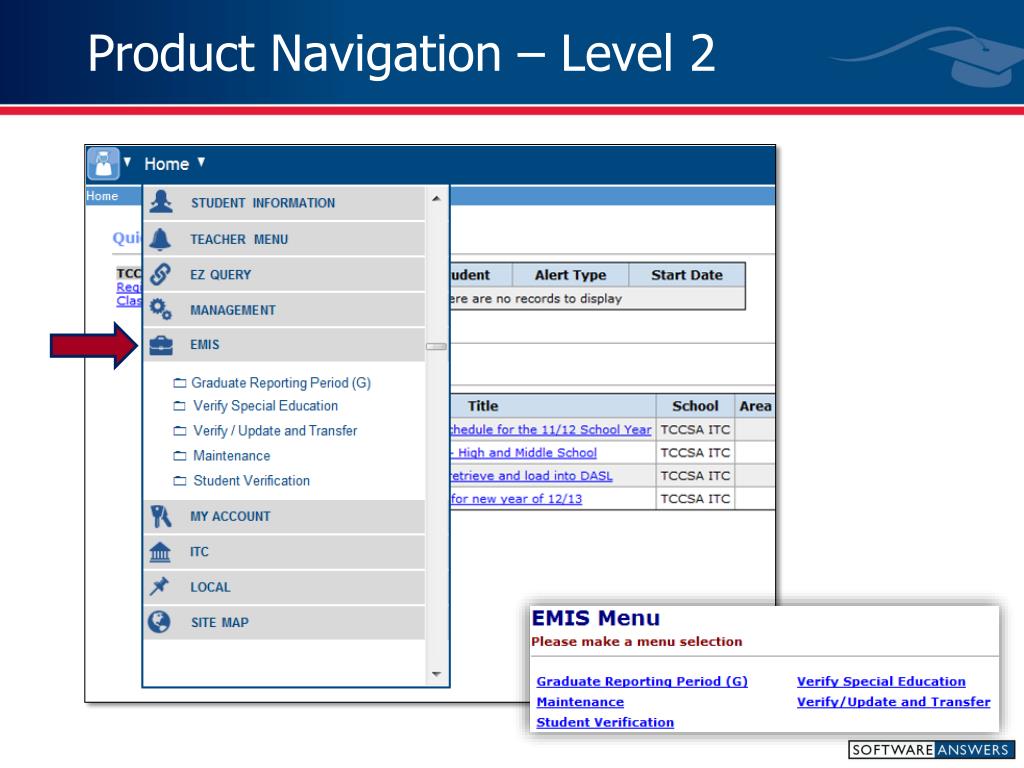
Task: Click the Site Map globe icon
Action: [159, 622]
